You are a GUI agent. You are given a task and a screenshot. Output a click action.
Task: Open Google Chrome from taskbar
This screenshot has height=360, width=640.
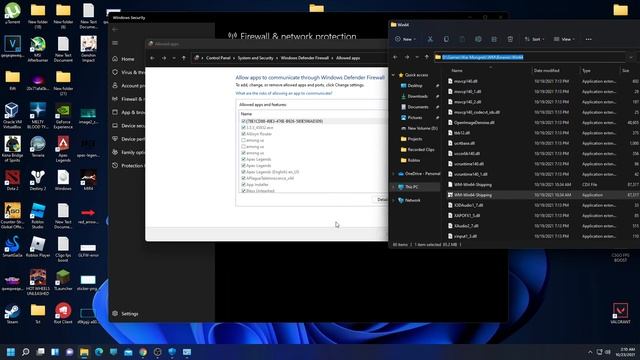tap(143, 352)
